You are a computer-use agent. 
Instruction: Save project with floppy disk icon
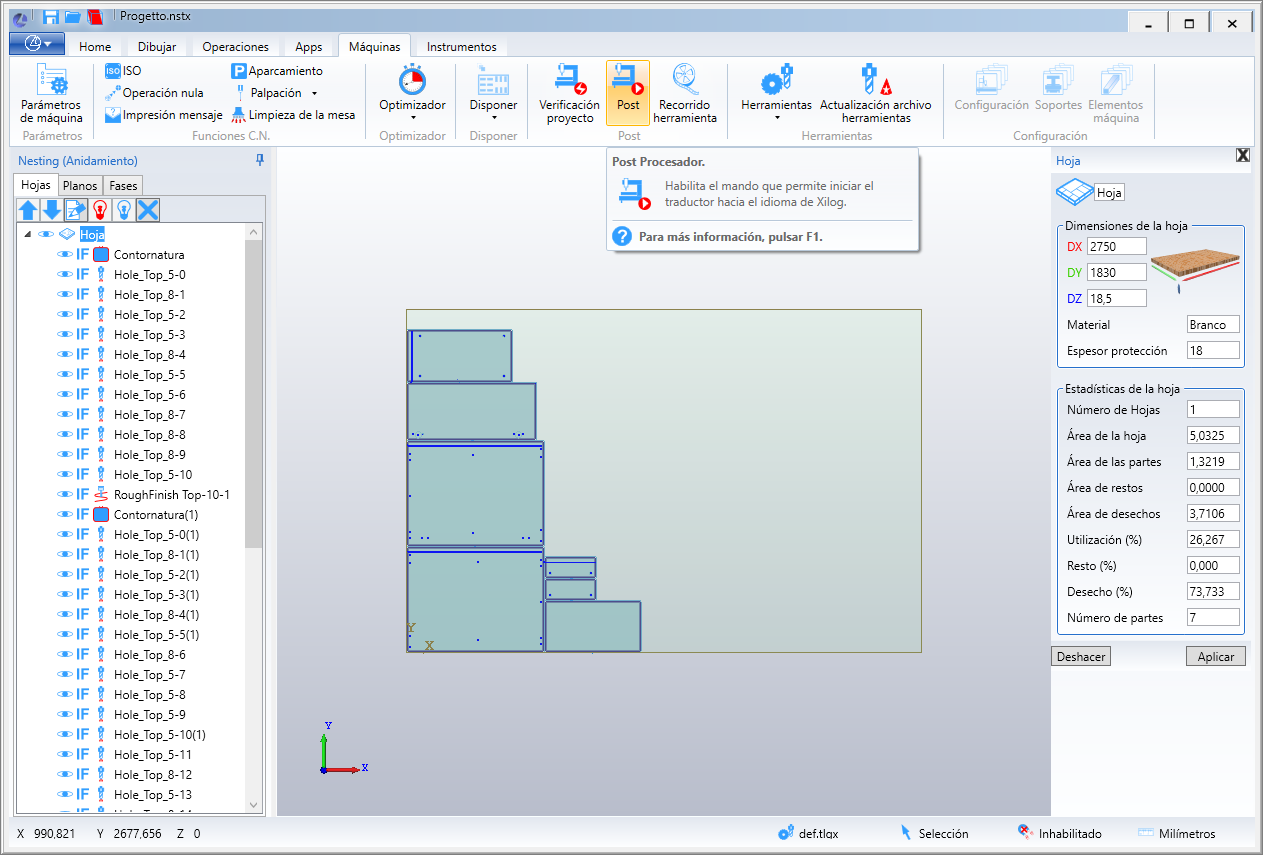point(50,16)
